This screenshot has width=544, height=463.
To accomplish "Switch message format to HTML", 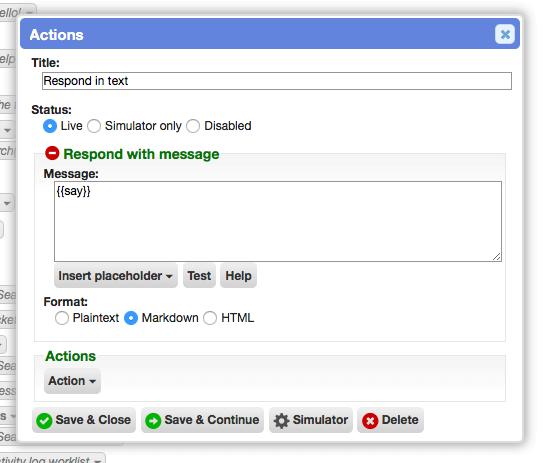I will click(x=210, y=318).
